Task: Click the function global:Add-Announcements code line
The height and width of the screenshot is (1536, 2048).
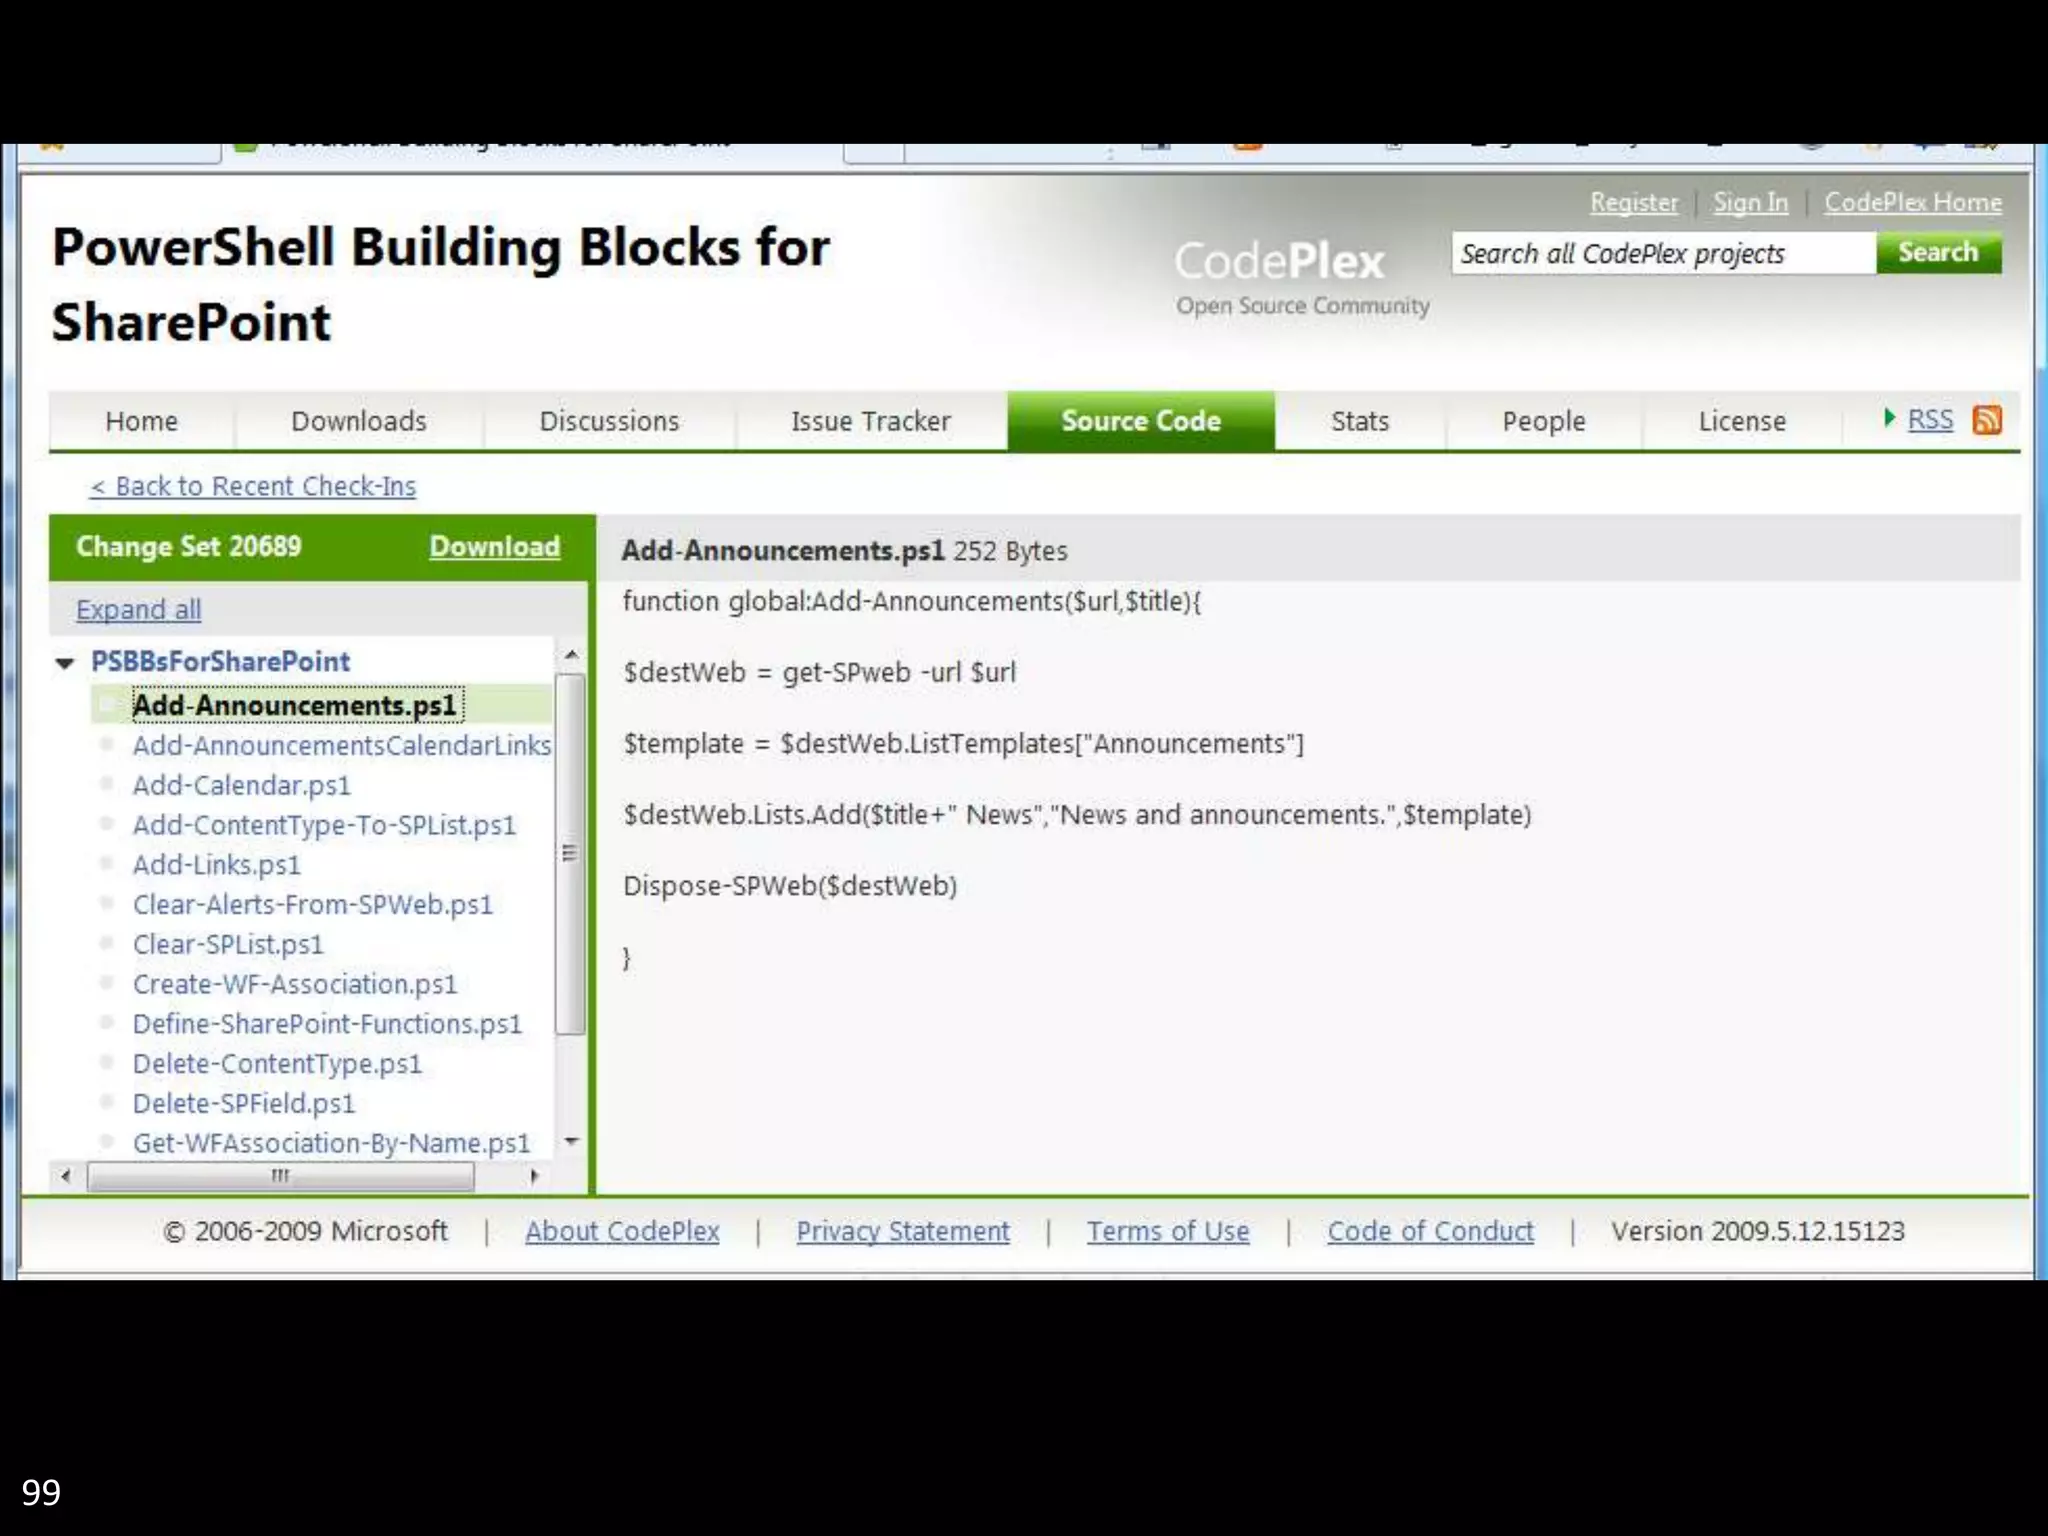Action: pyautogui.click(x=911, y=602)
